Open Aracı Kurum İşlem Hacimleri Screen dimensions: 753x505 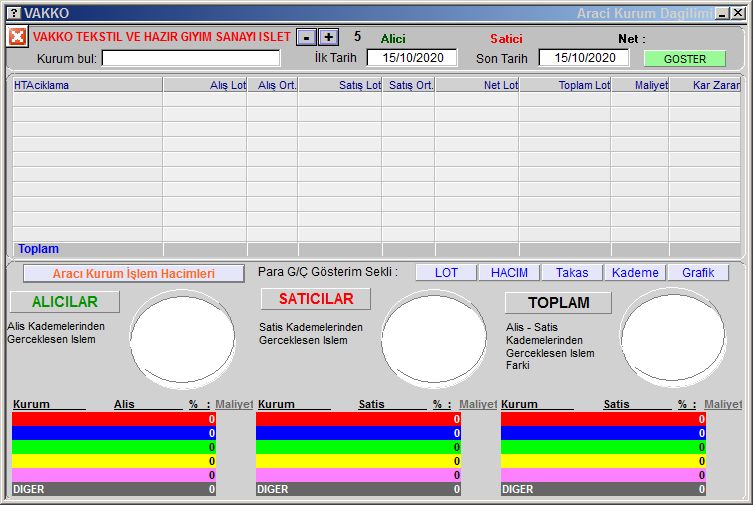[134, 274]
